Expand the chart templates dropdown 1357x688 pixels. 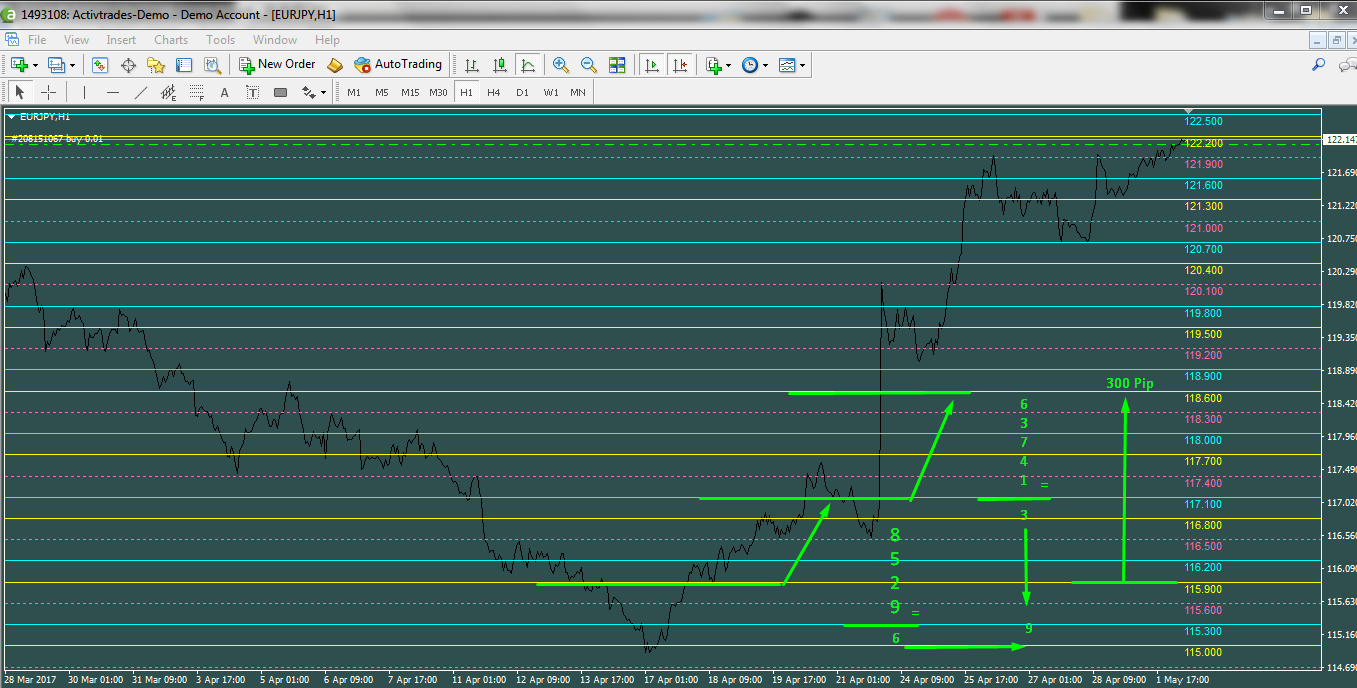click(x=802, y=65)
